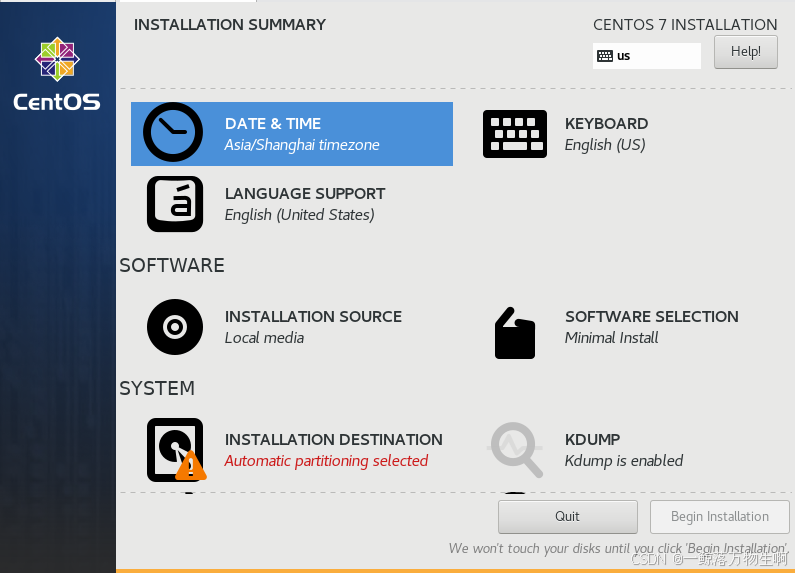
Task: Select the 'us' keyboard layout indicator
Action: (647, 56)
